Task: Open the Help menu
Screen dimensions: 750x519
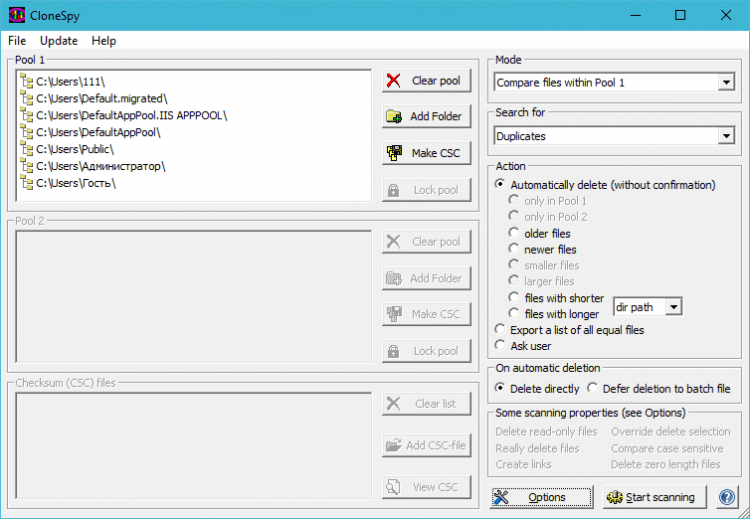Action: click(103, 41)
